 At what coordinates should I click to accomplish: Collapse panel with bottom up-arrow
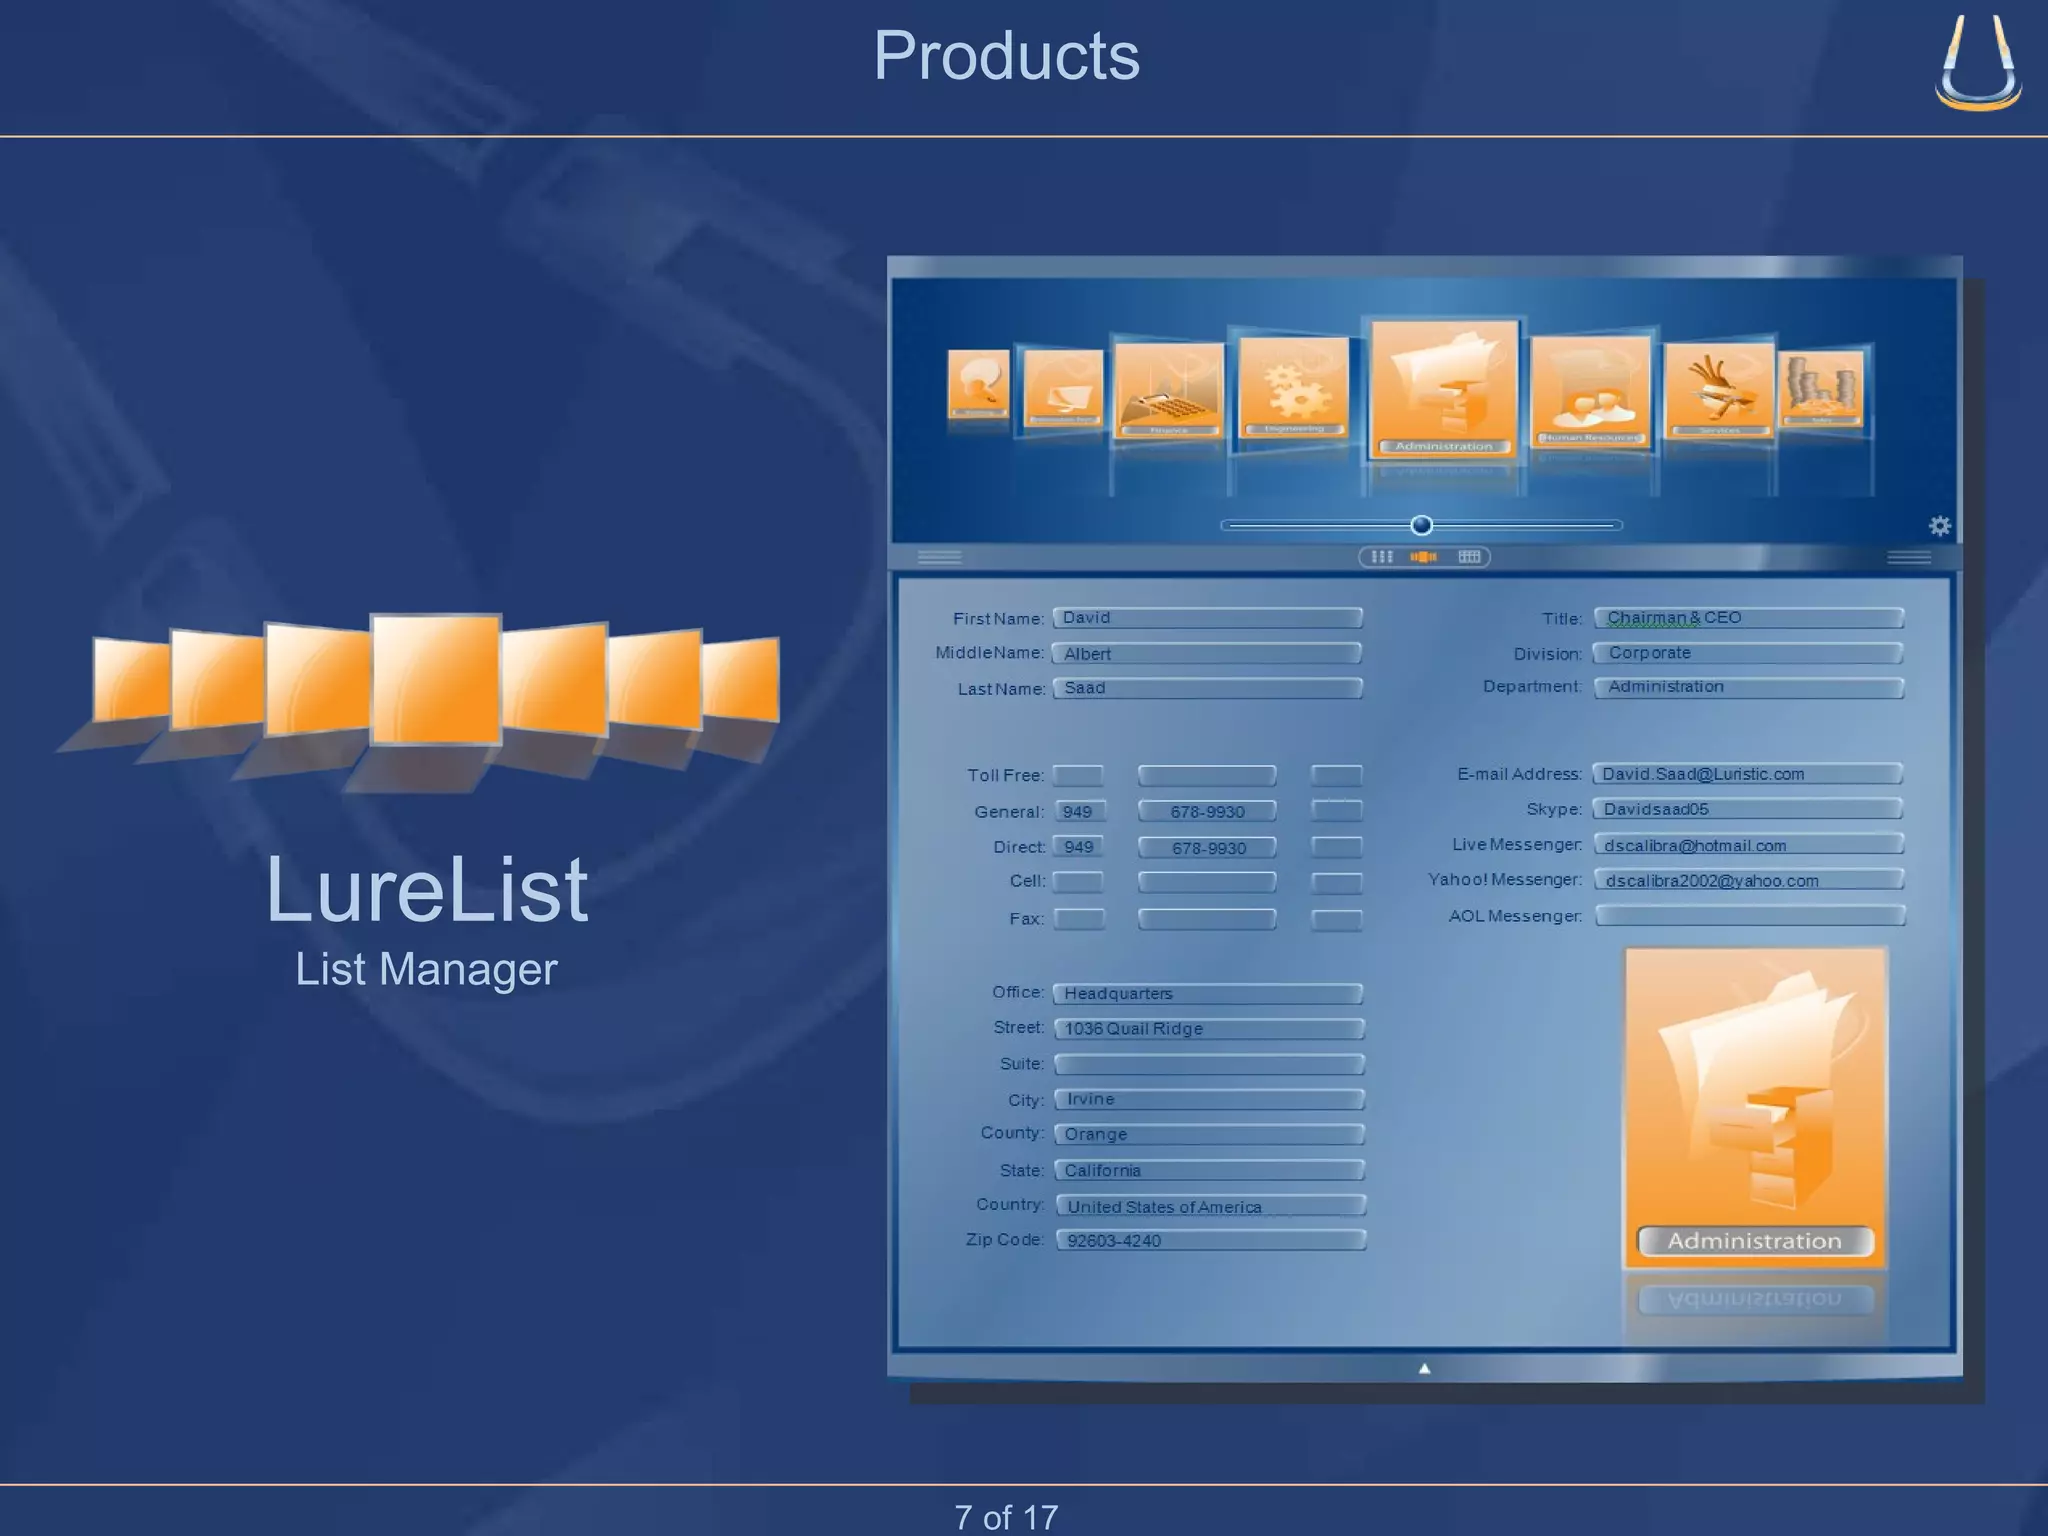[1424, 1369]
